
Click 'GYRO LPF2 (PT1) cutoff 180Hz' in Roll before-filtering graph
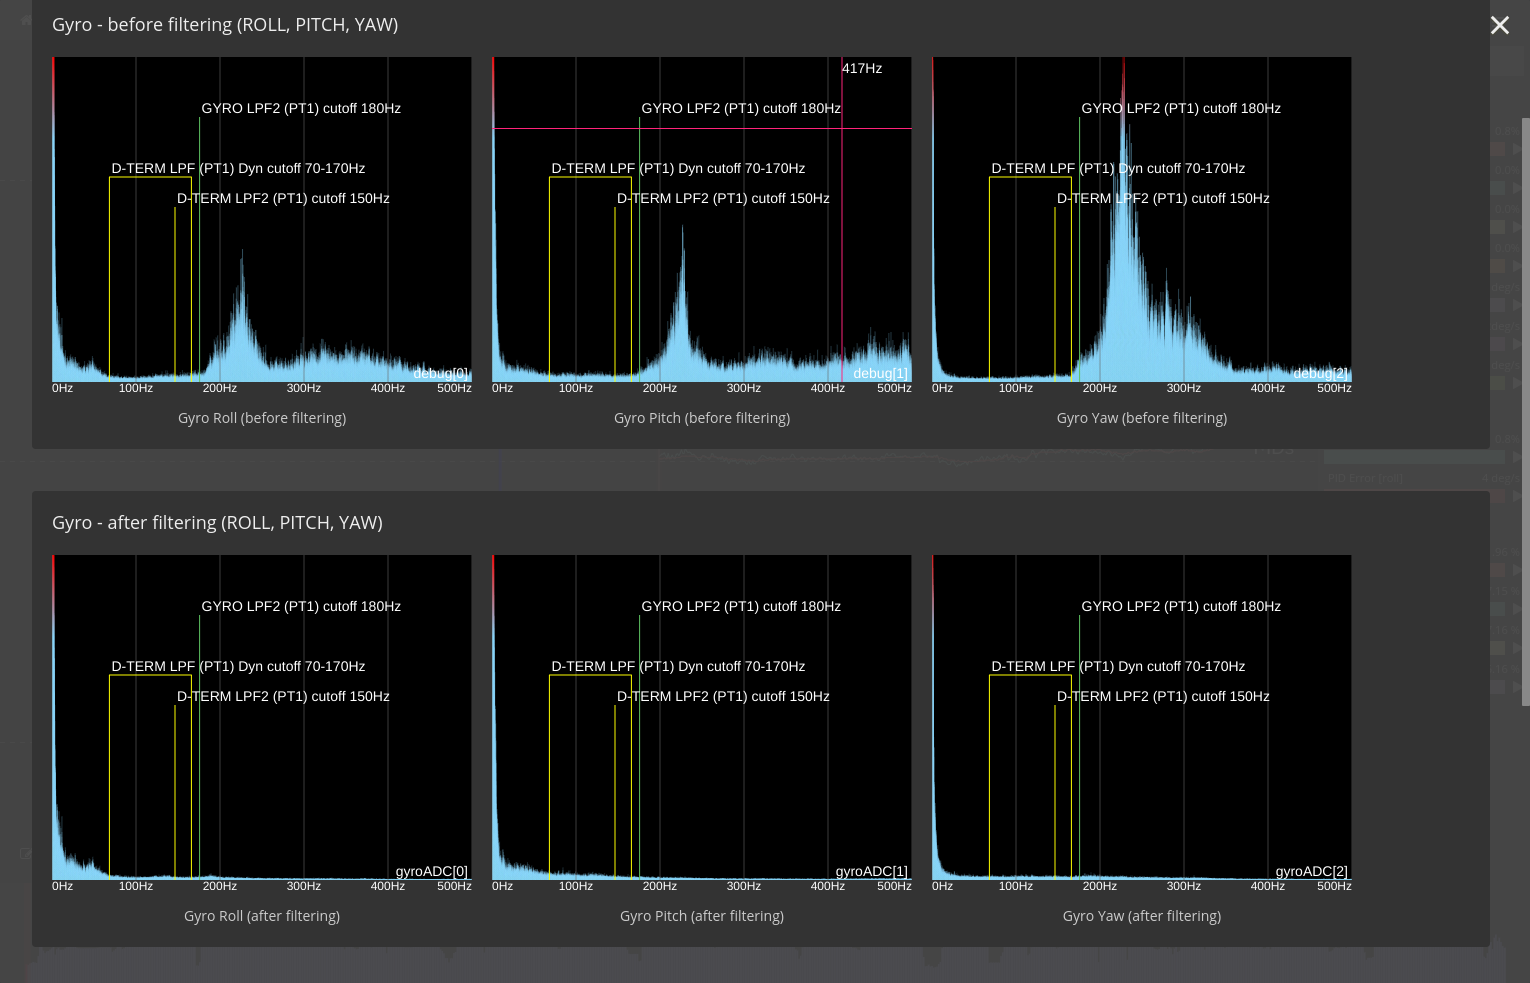point(301,108)
